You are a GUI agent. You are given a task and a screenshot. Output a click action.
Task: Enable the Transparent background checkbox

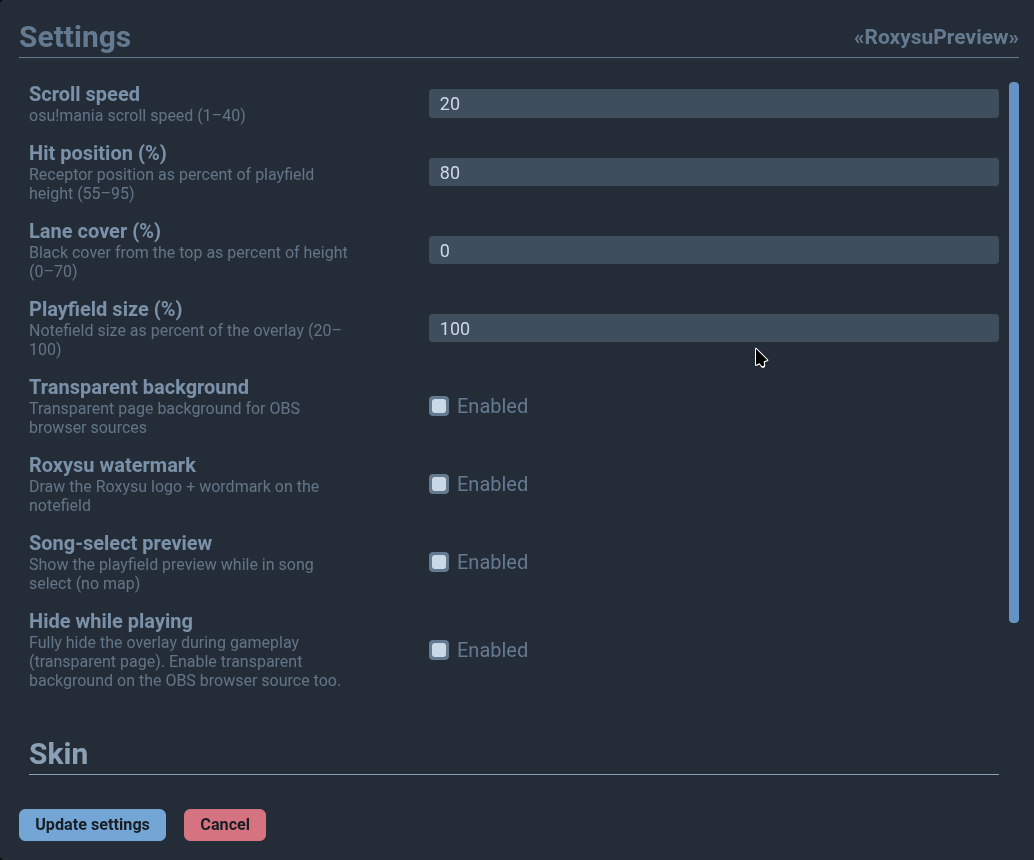point(439,406)
